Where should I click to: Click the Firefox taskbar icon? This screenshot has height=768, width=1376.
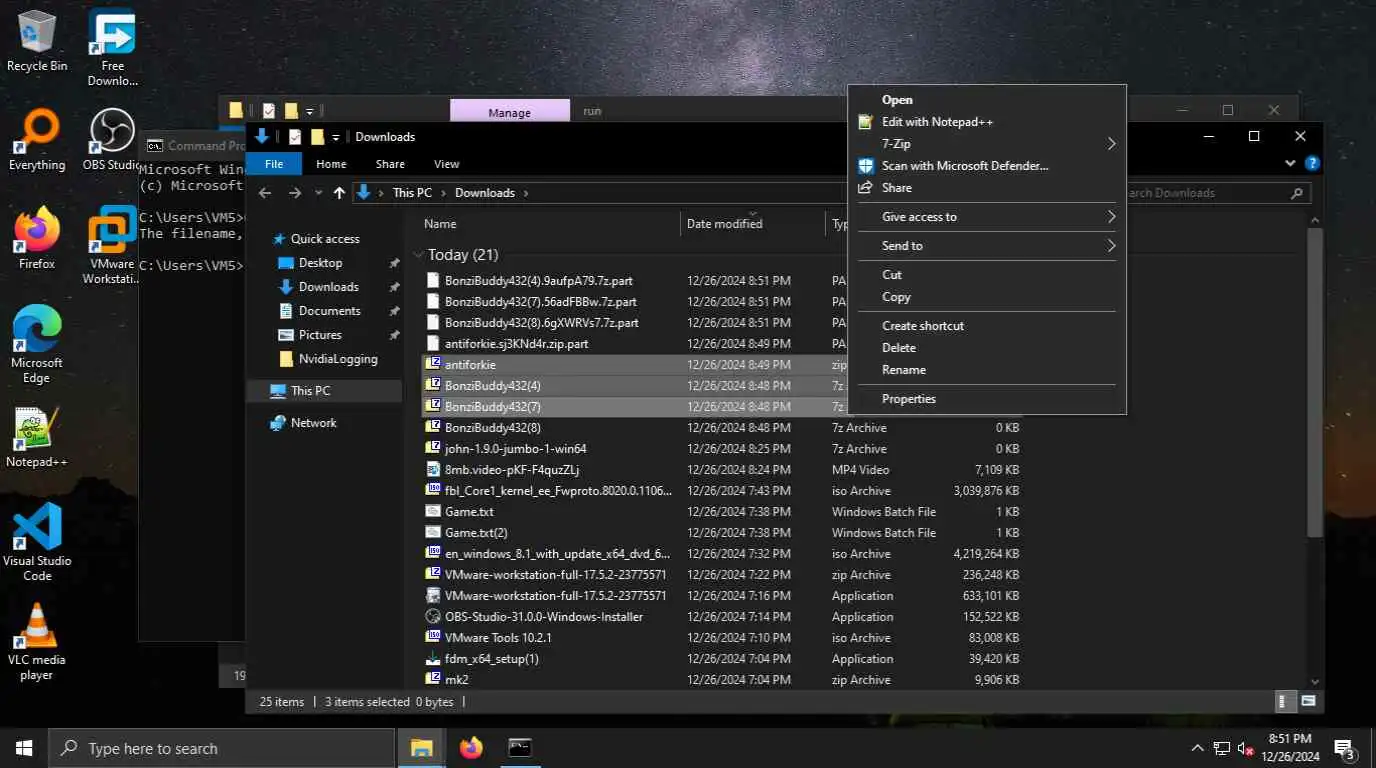click(471, 748)
